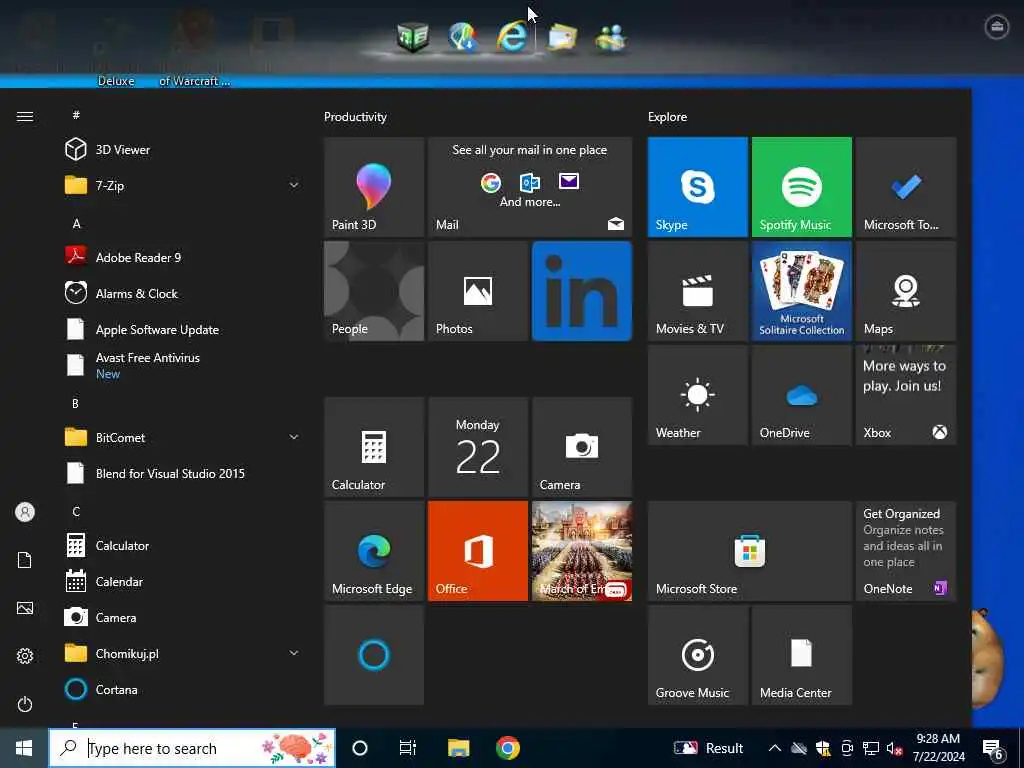This screenshot has width=1024, height=768.
Task: Open the Paint 3D tile
Action: point(374,187)
